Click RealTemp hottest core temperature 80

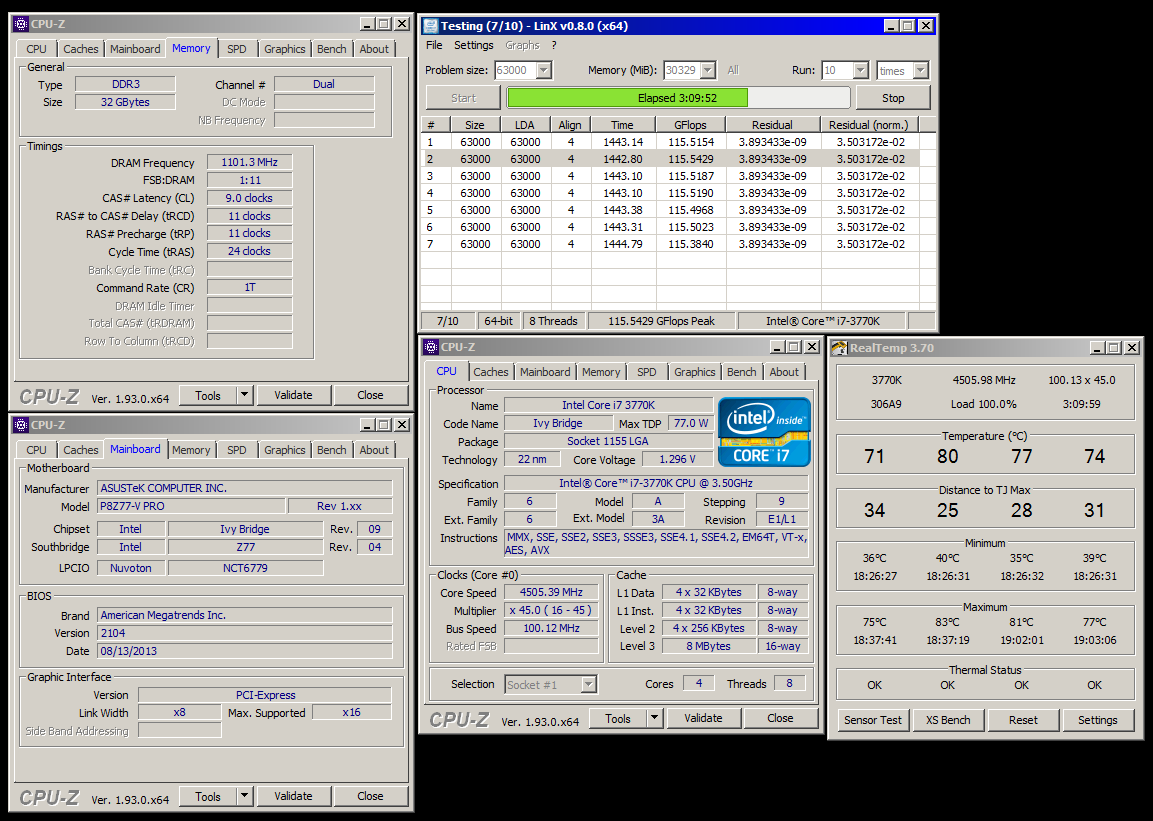pos(947,456)
